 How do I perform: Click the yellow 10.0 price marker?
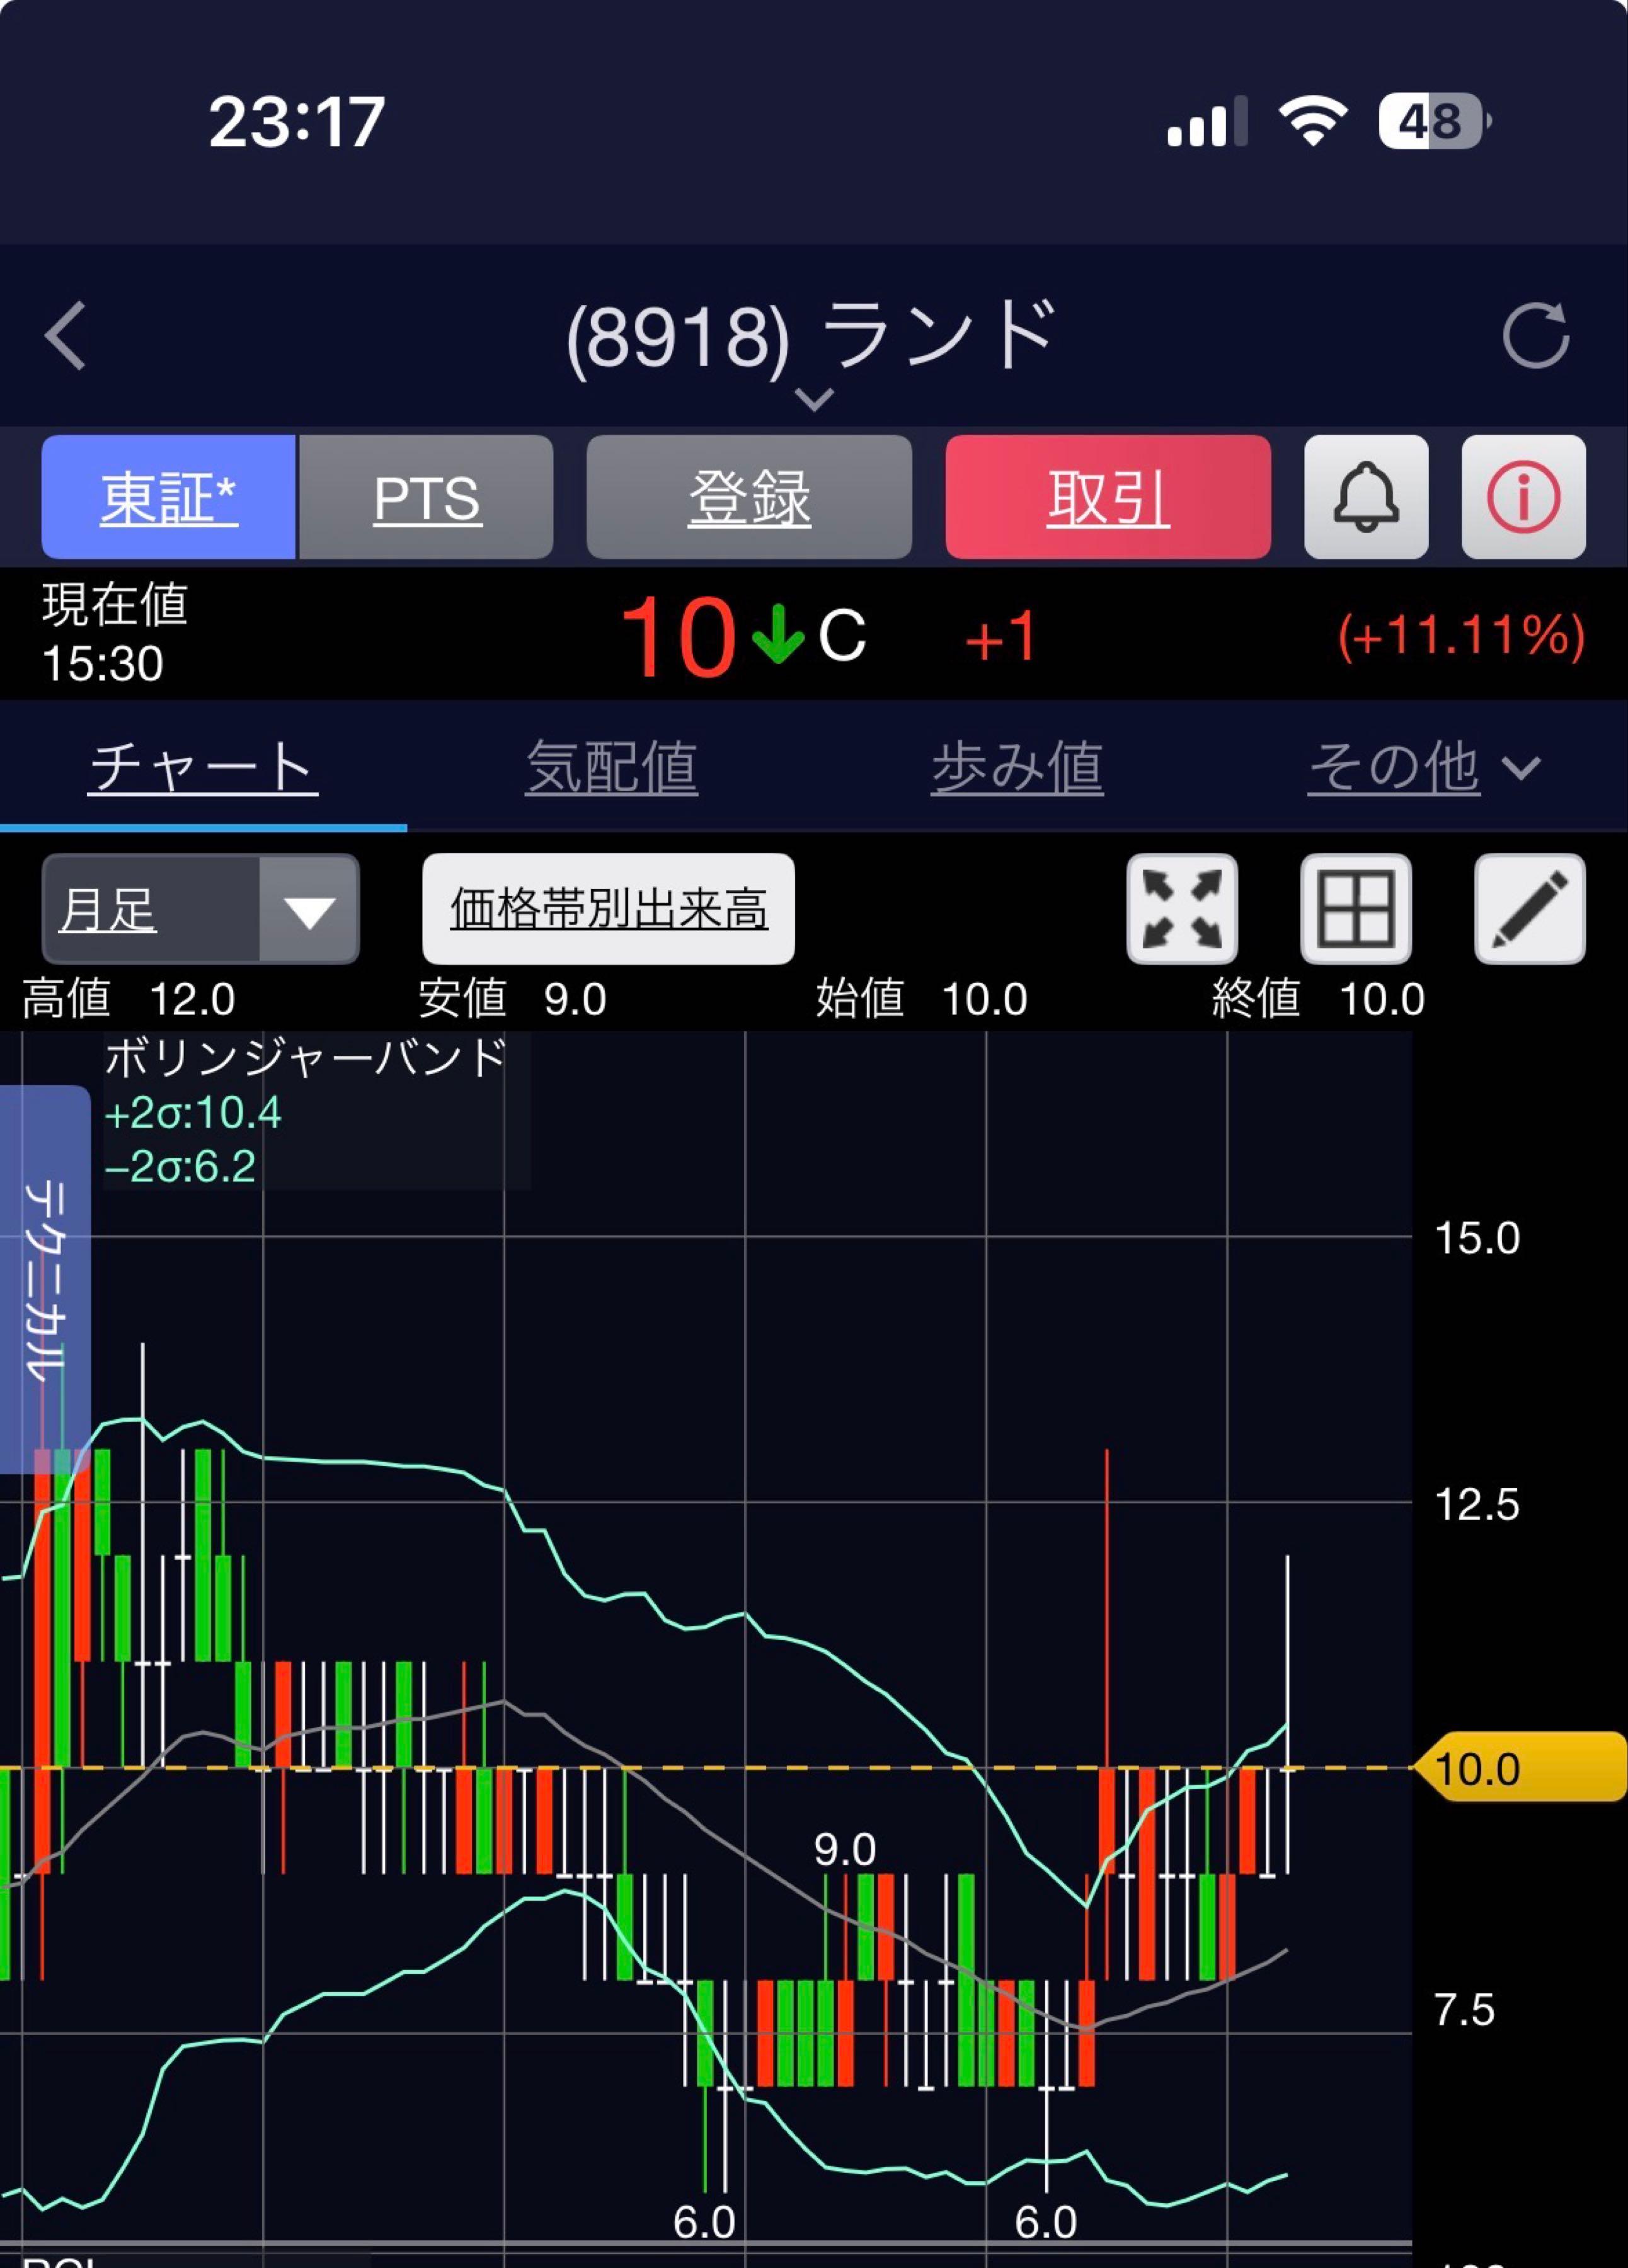1520,1768
